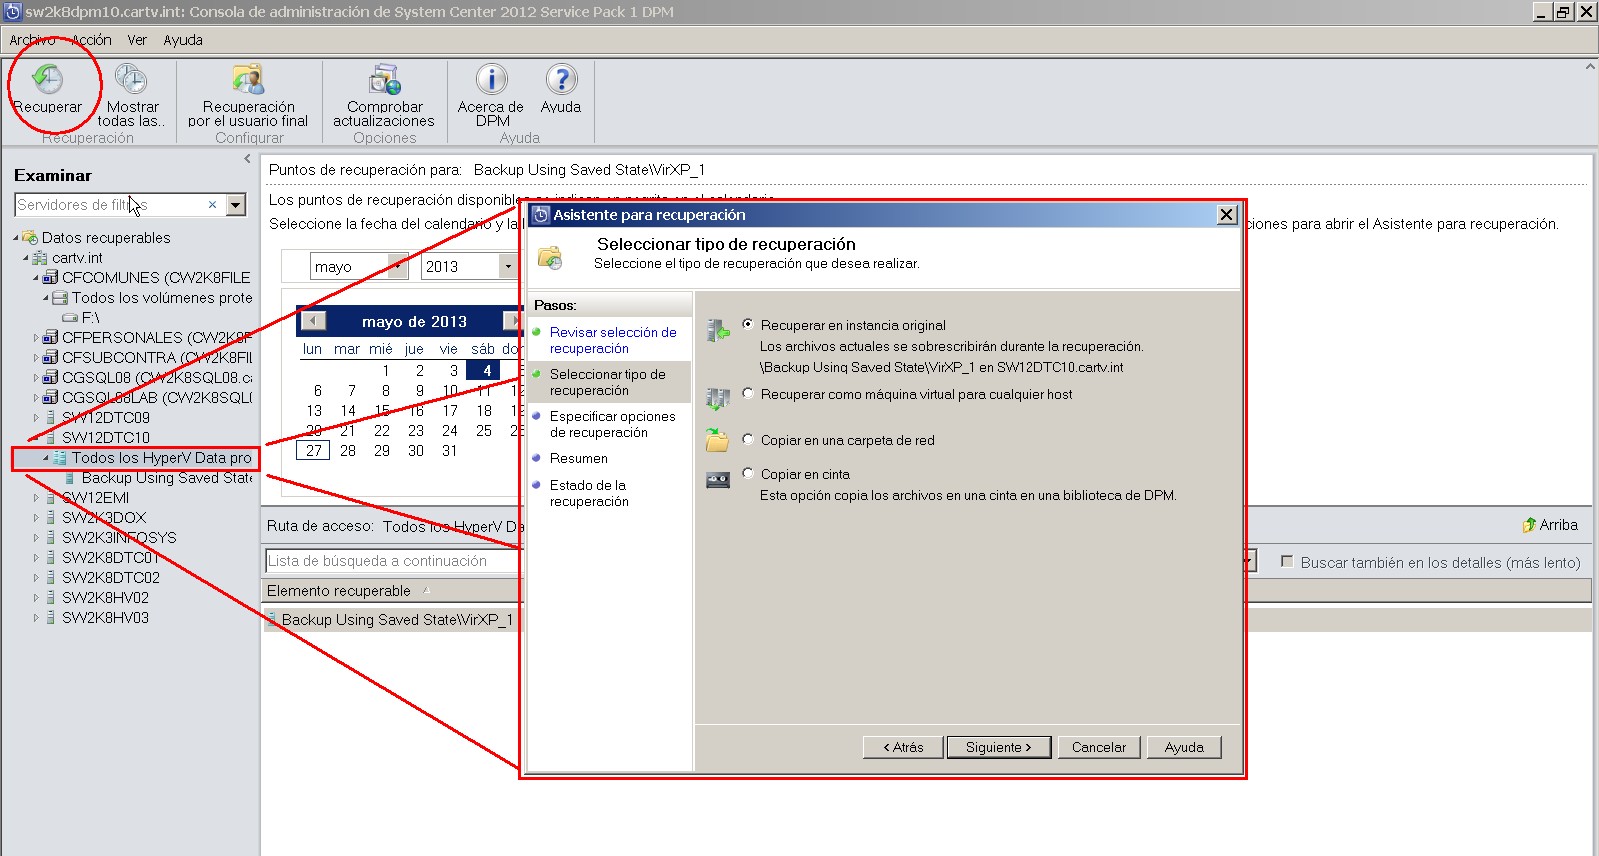This screenshot has height=856, width=1599.
Task: Click the Servidores de filtros input field
Action: [118, 205]
